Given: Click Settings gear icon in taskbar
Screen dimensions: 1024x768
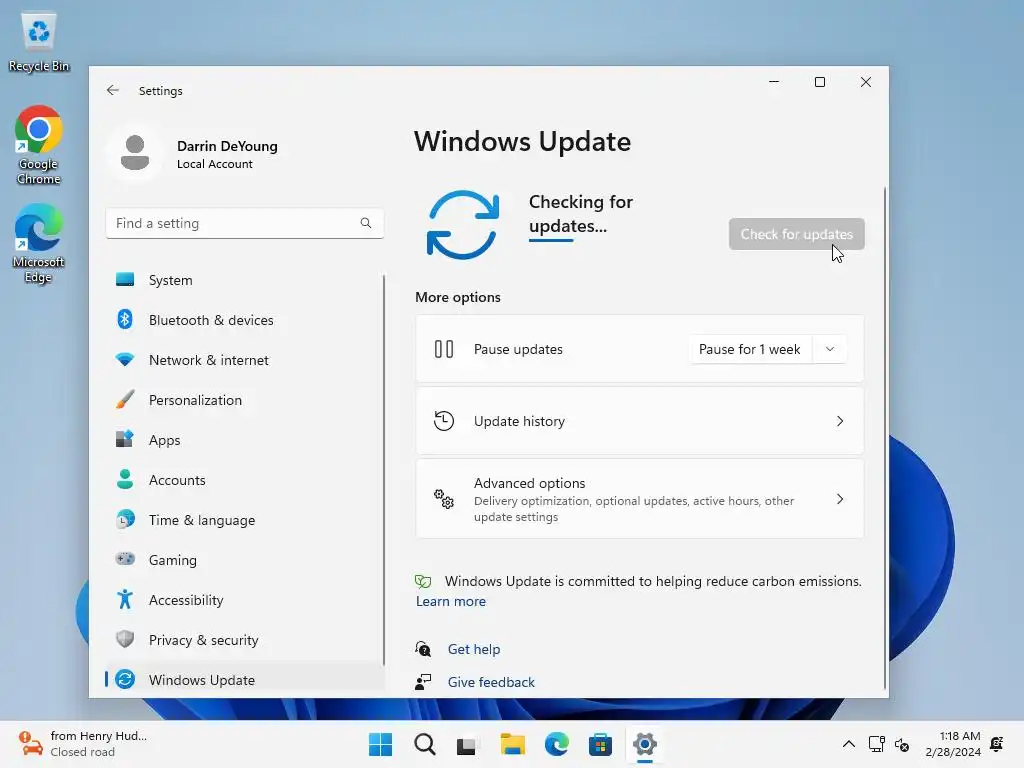Looking at the screenshot, I should (x=645, y=744).
